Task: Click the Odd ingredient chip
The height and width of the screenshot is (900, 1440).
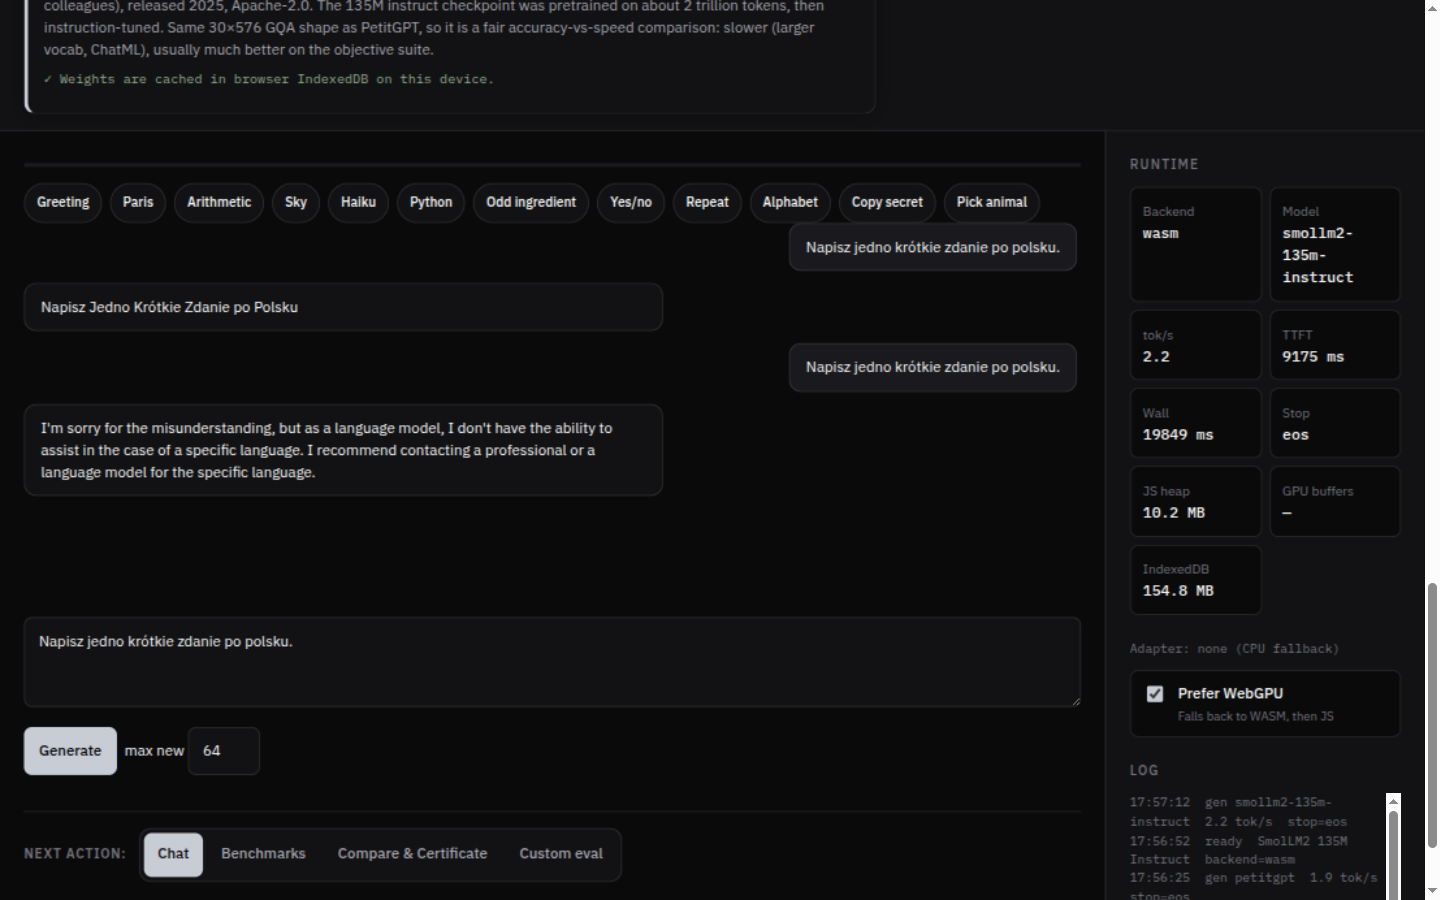Action: [x=531, y=202]
